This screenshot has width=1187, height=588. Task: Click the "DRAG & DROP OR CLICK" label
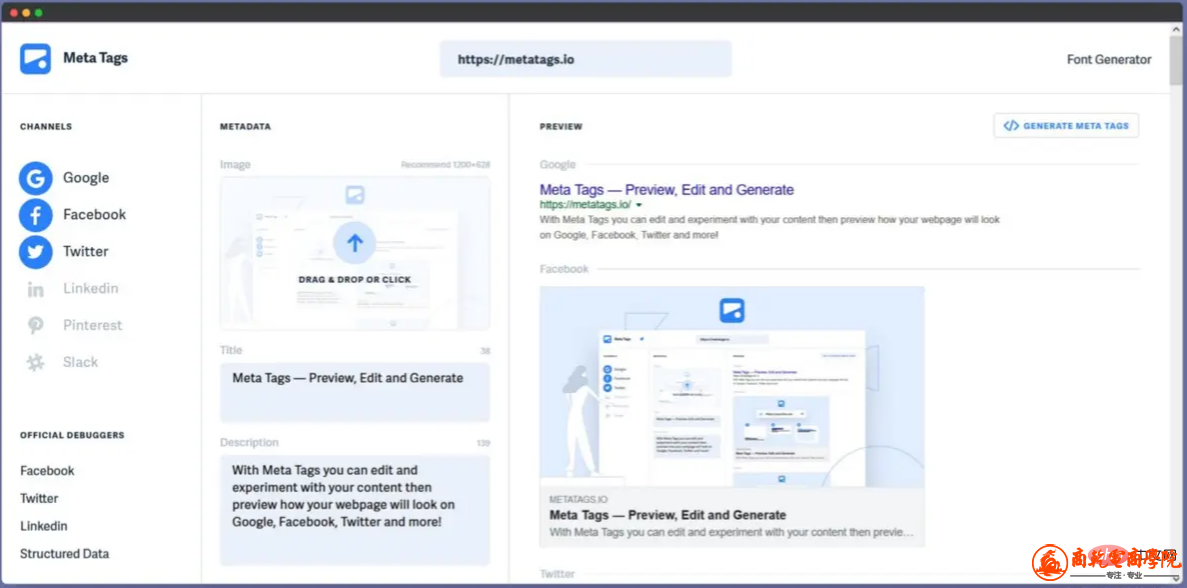(355, 280)
